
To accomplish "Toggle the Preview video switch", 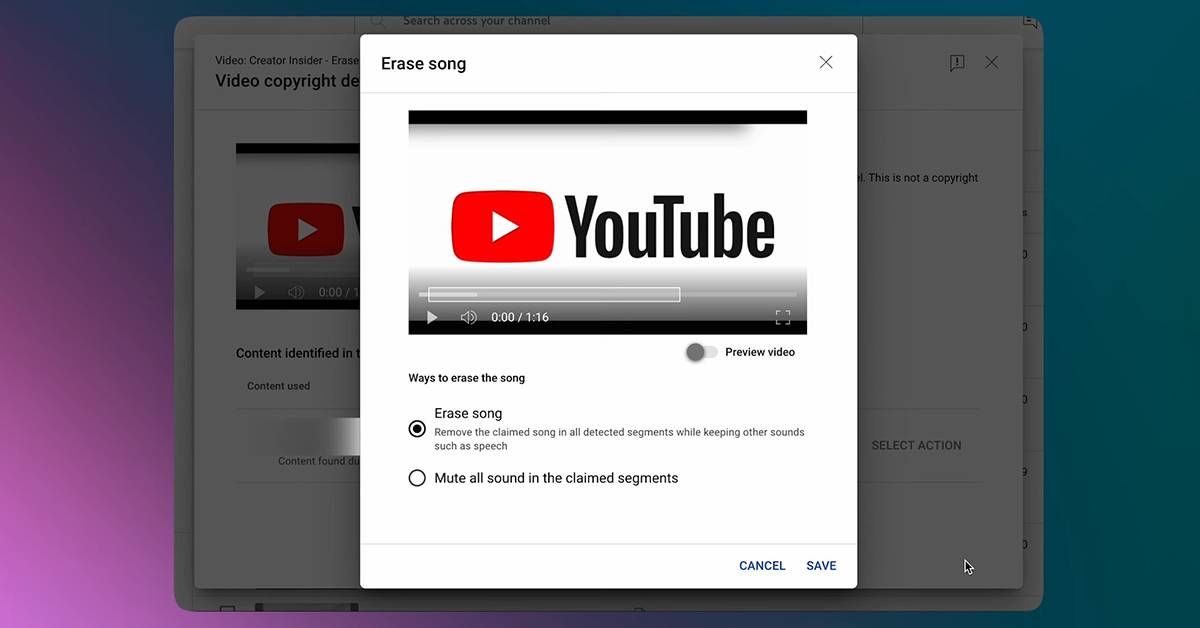I will click(701, 352).
